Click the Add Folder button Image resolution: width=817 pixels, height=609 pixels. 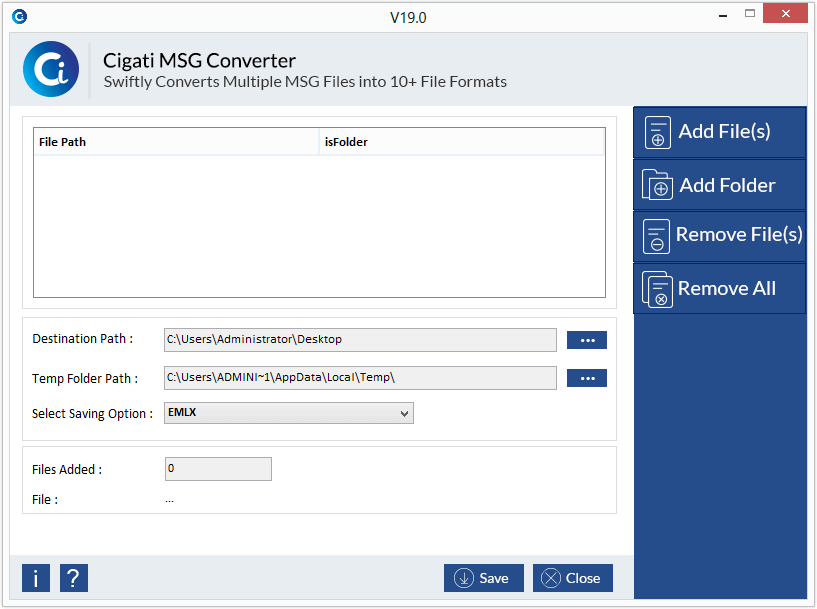pos(720,185)
